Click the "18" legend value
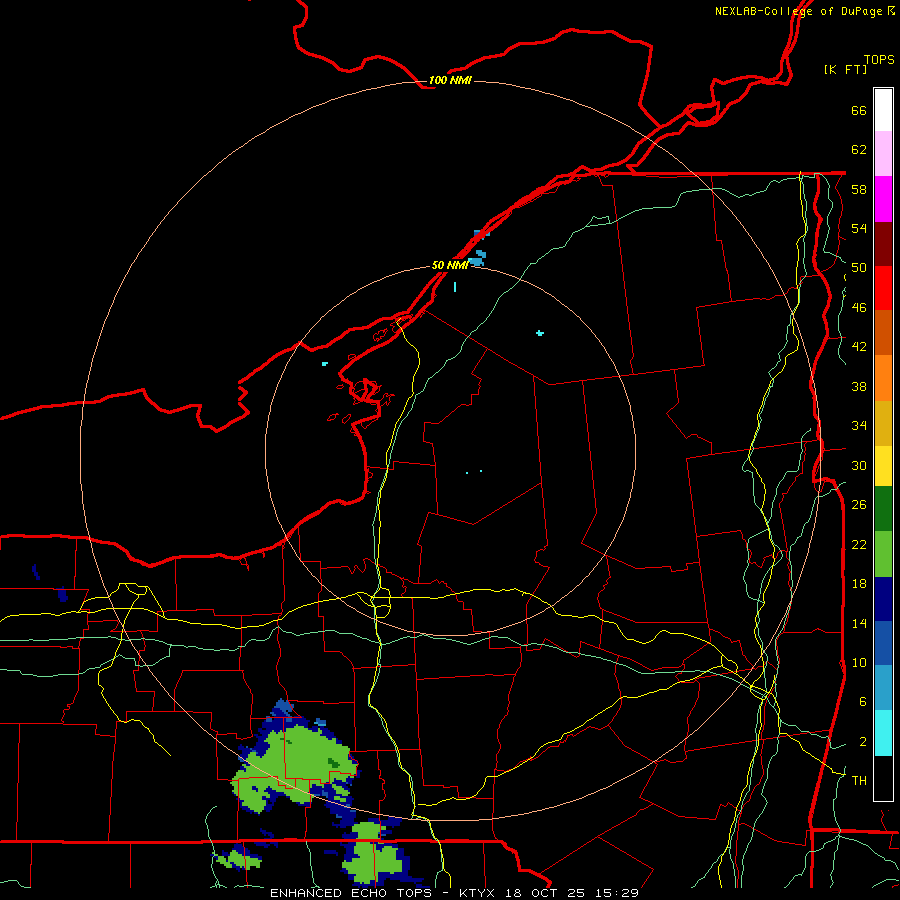The height and width of the screenshot is (900, 900). 859,584
